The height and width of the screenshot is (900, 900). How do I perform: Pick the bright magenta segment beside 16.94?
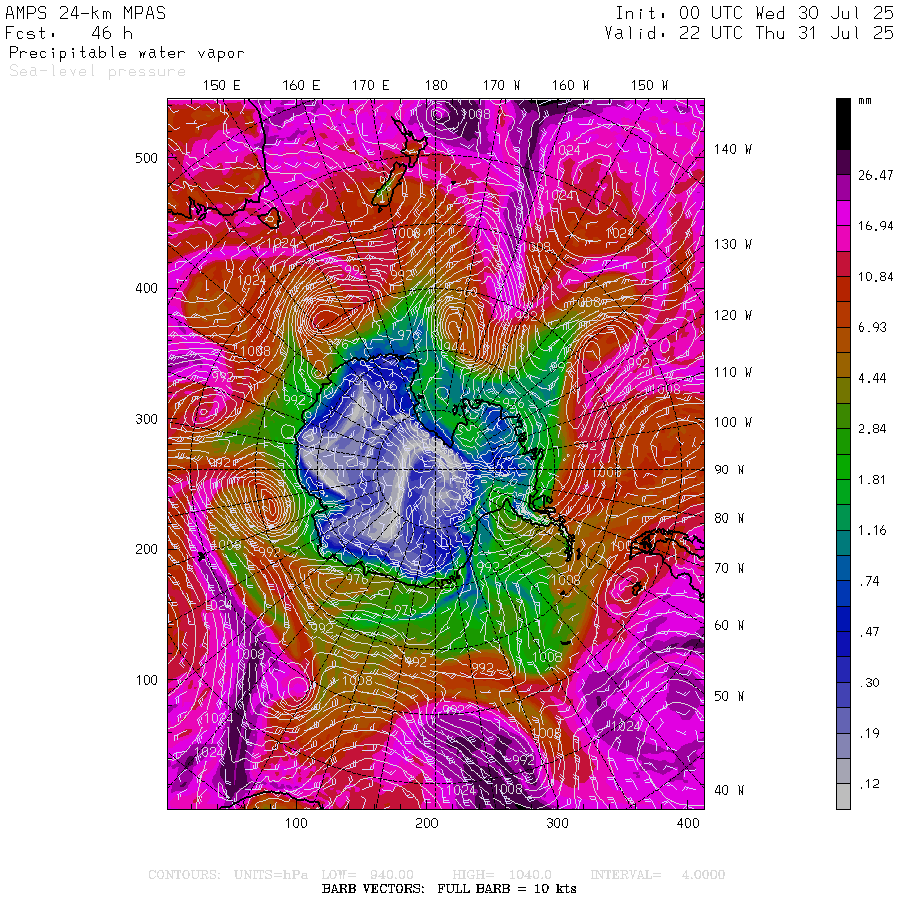[843, 213]
